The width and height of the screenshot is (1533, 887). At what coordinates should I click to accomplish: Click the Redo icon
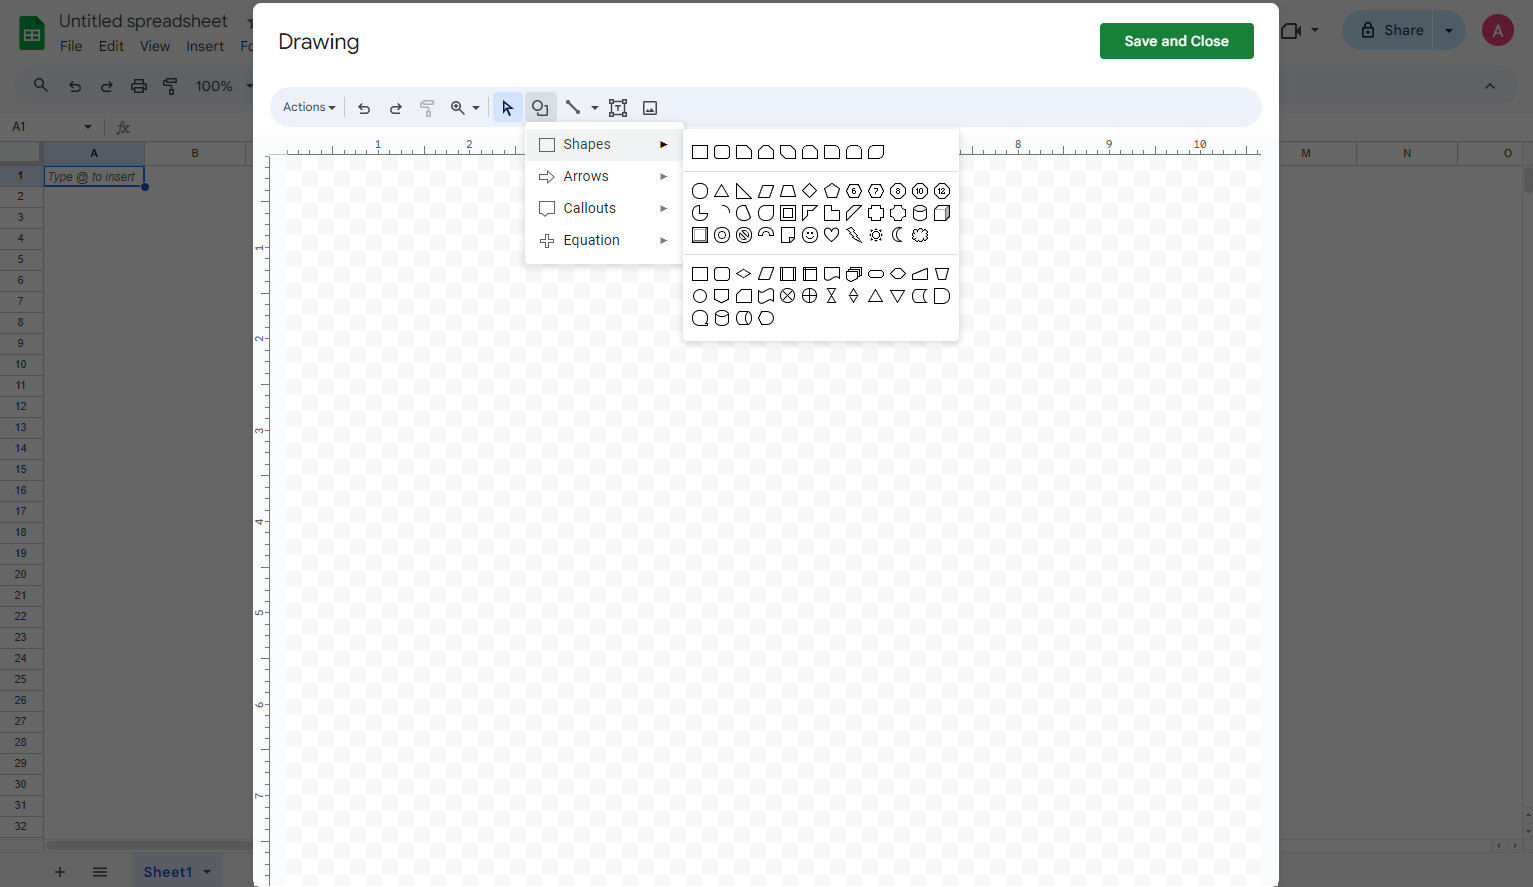pos(395,107)
